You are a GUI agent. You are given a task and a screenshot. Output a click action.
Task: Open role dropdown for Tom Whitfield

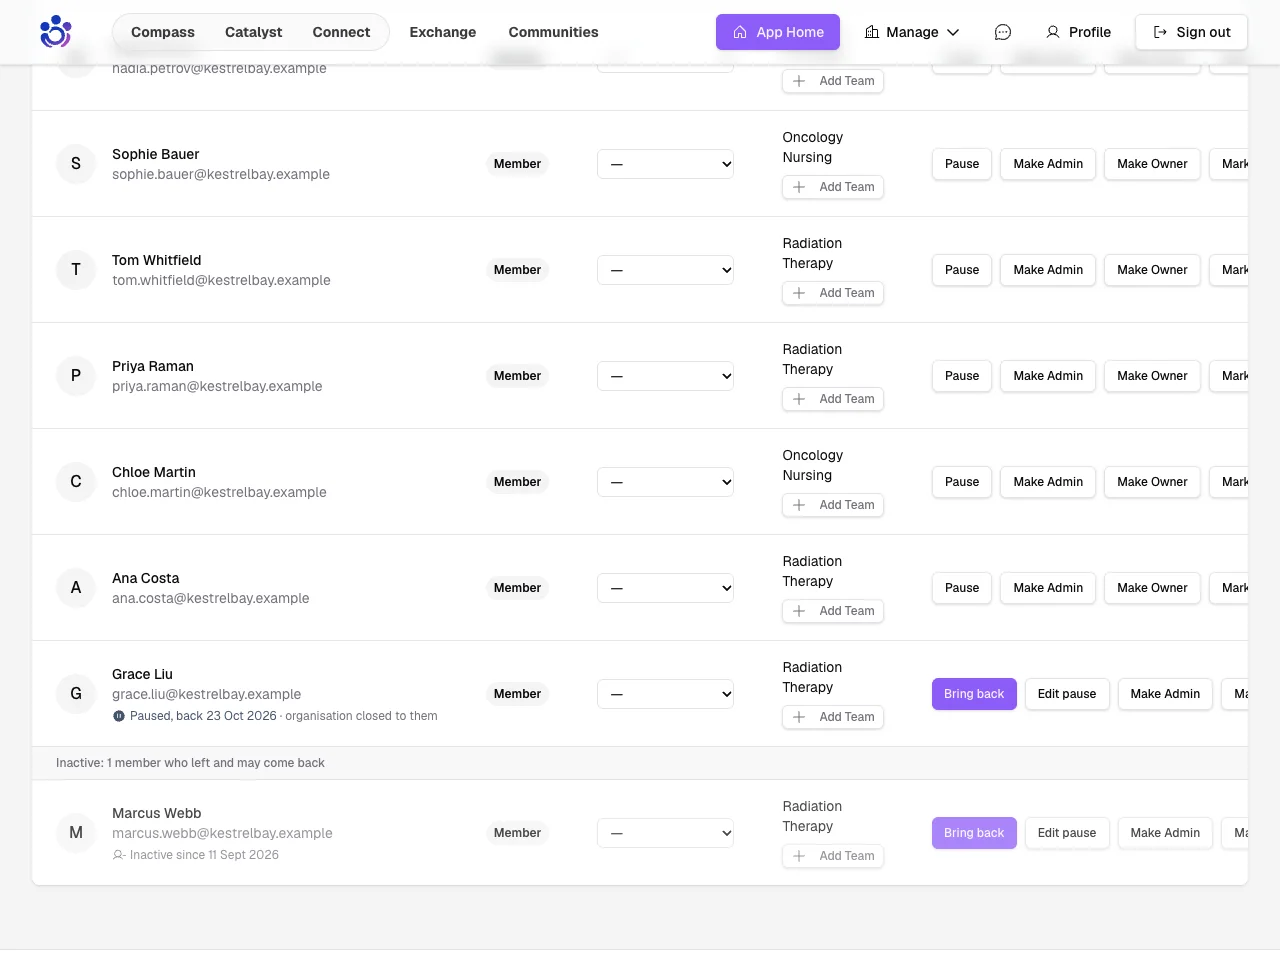pos(665,270)
